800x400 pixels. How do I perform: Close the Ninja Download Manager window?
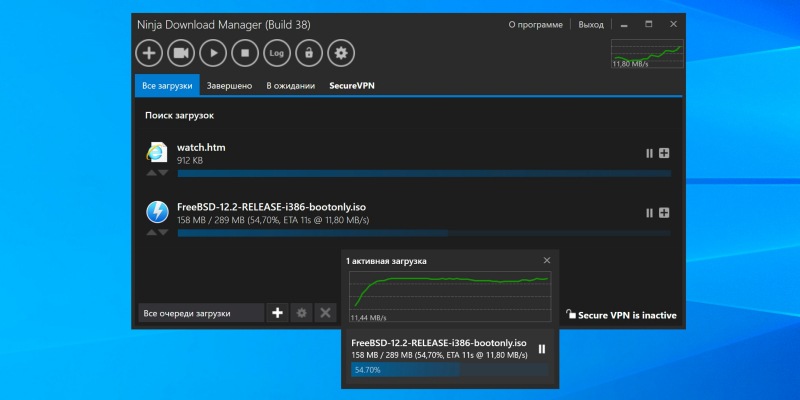coord(673,24)
